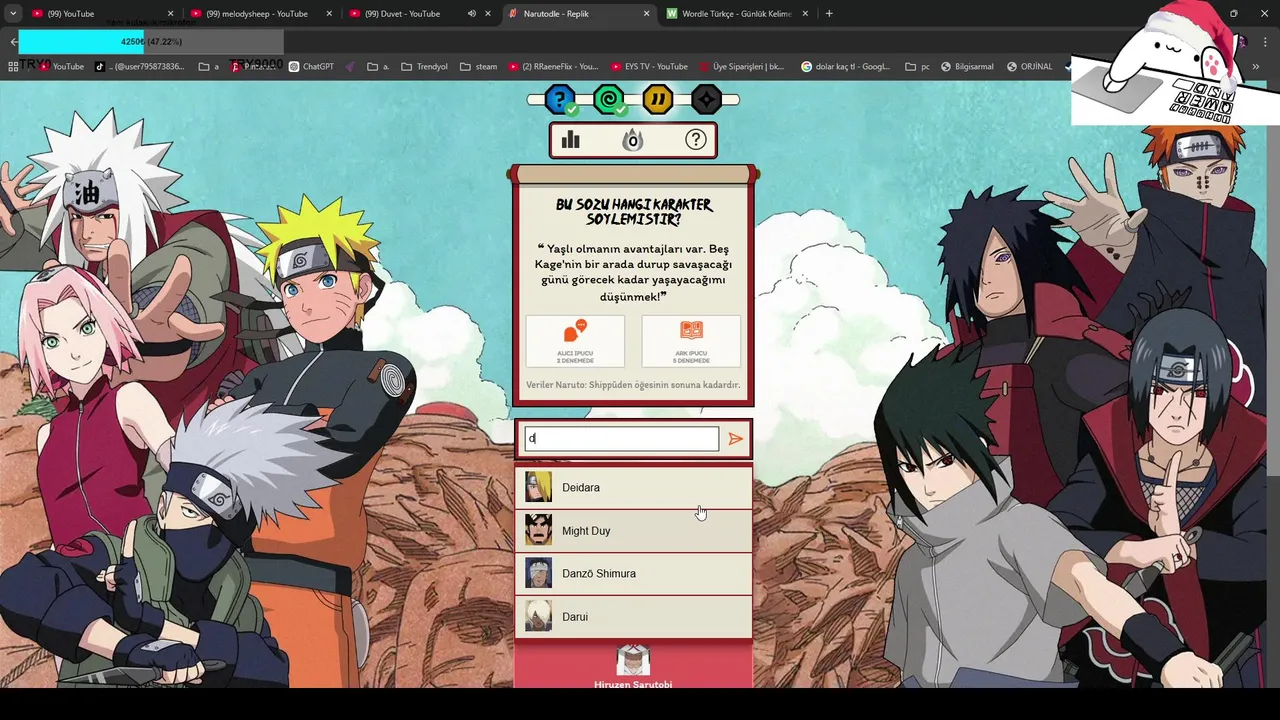Screen dimensions: 1280x720
Task: Close the melodysheep - YouTube tab
Action: [329, 14]
